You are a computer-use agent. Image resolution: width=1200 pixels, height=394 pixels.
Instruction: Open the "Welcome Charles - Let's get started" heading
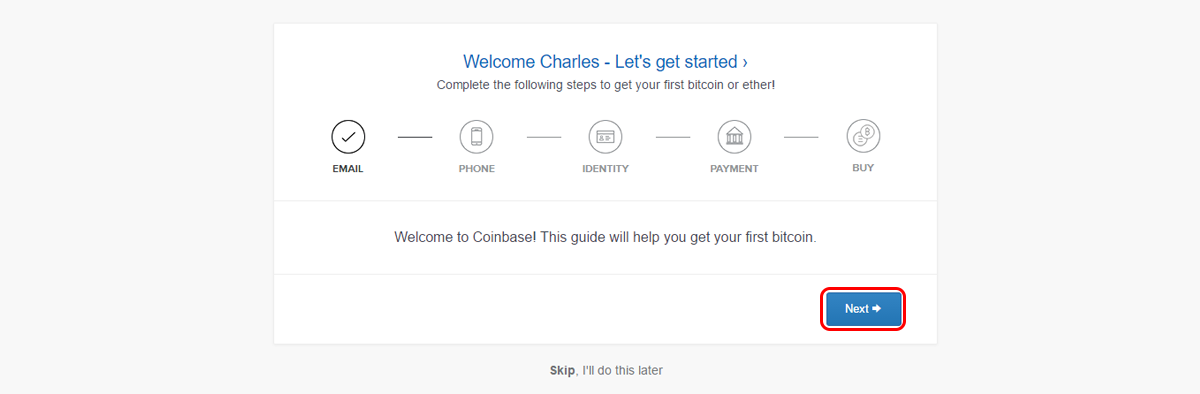(x=606, y=62)
